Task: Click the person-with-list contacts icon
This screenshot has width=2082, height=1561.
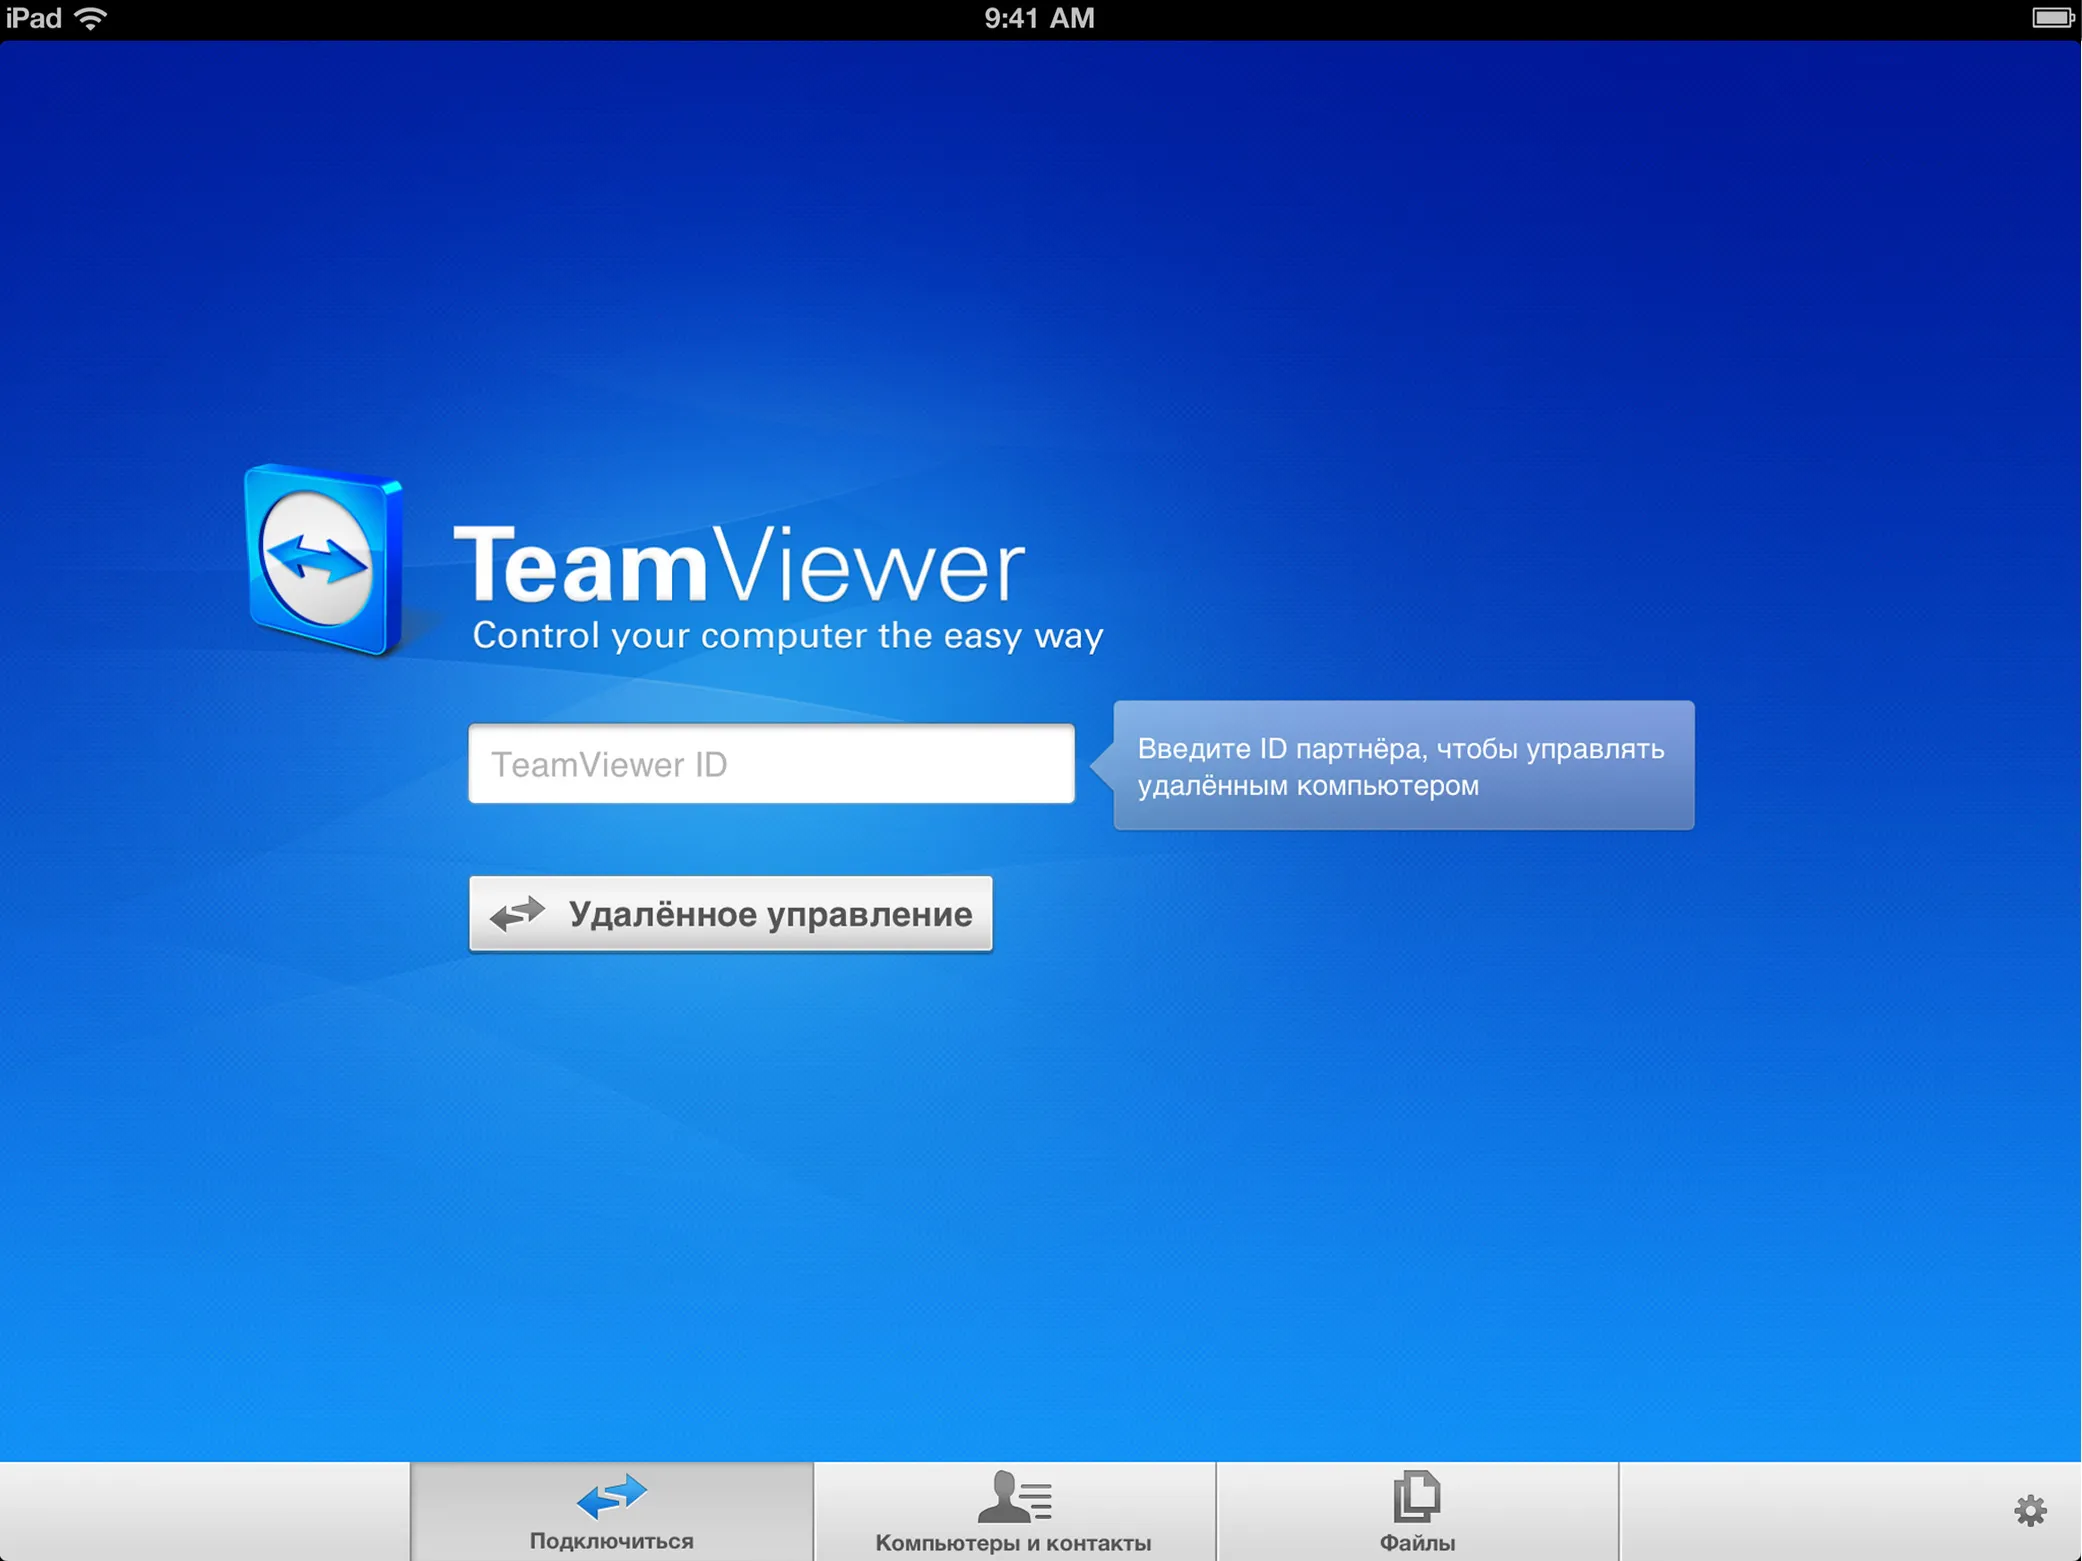Action: 1014,1496
